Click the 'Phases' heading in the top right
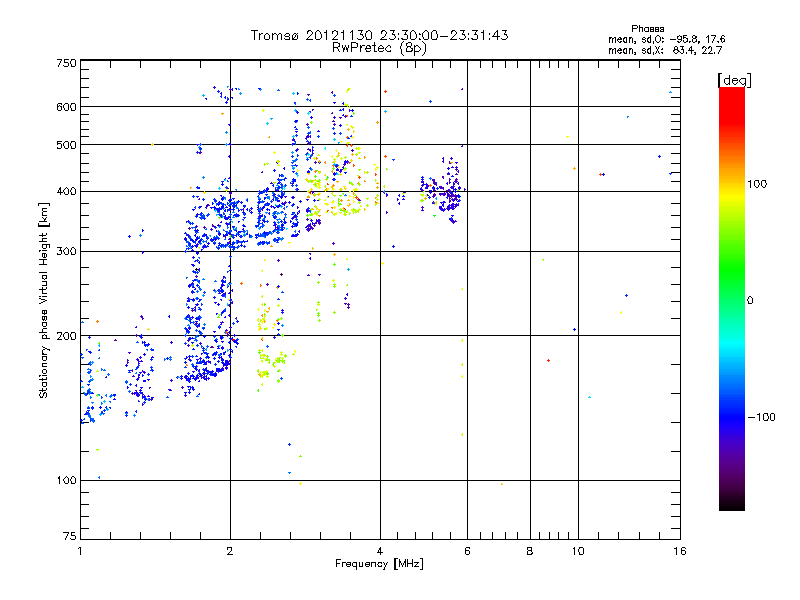800x600 pixels. 647,29
